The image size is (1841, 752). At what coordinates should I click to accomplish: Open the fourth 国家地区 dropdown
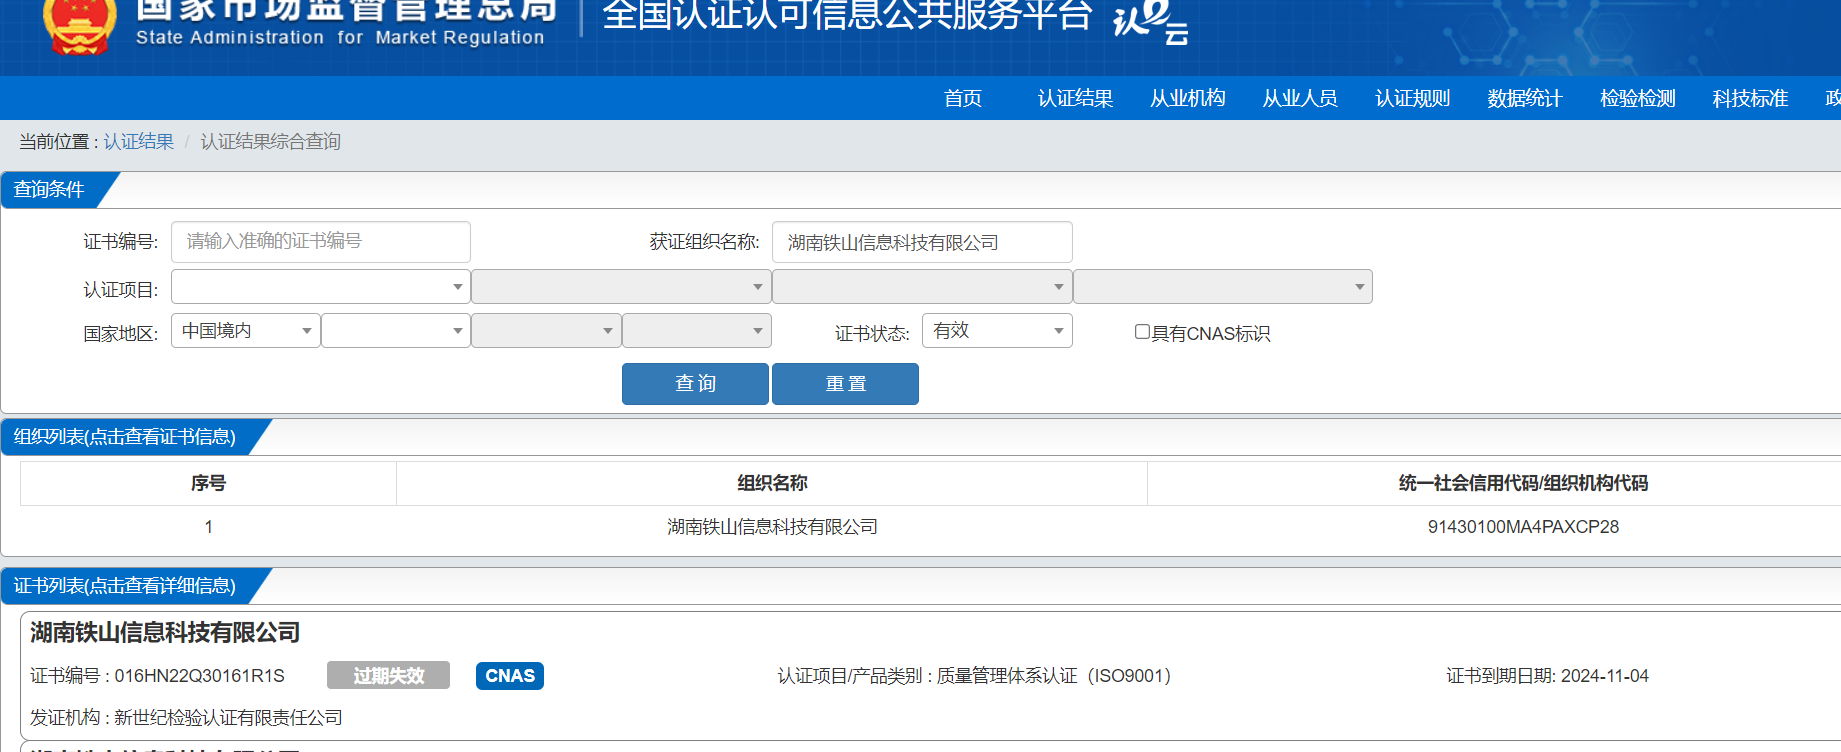[696, 331]
